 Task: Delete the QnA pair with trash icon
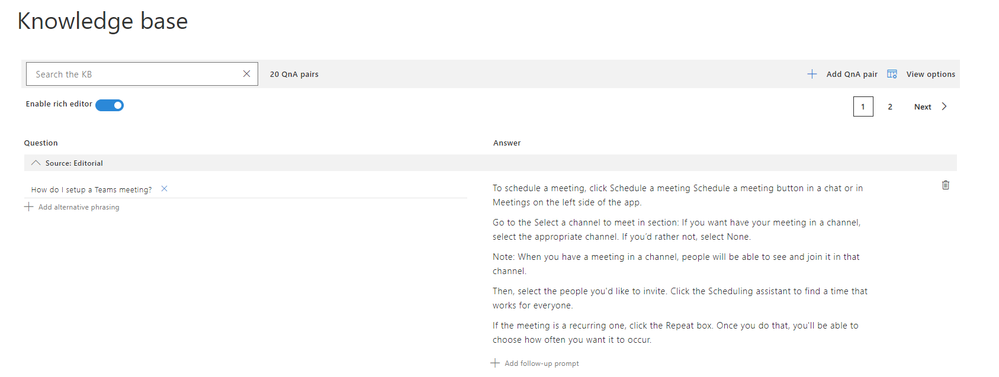point(945,185)
